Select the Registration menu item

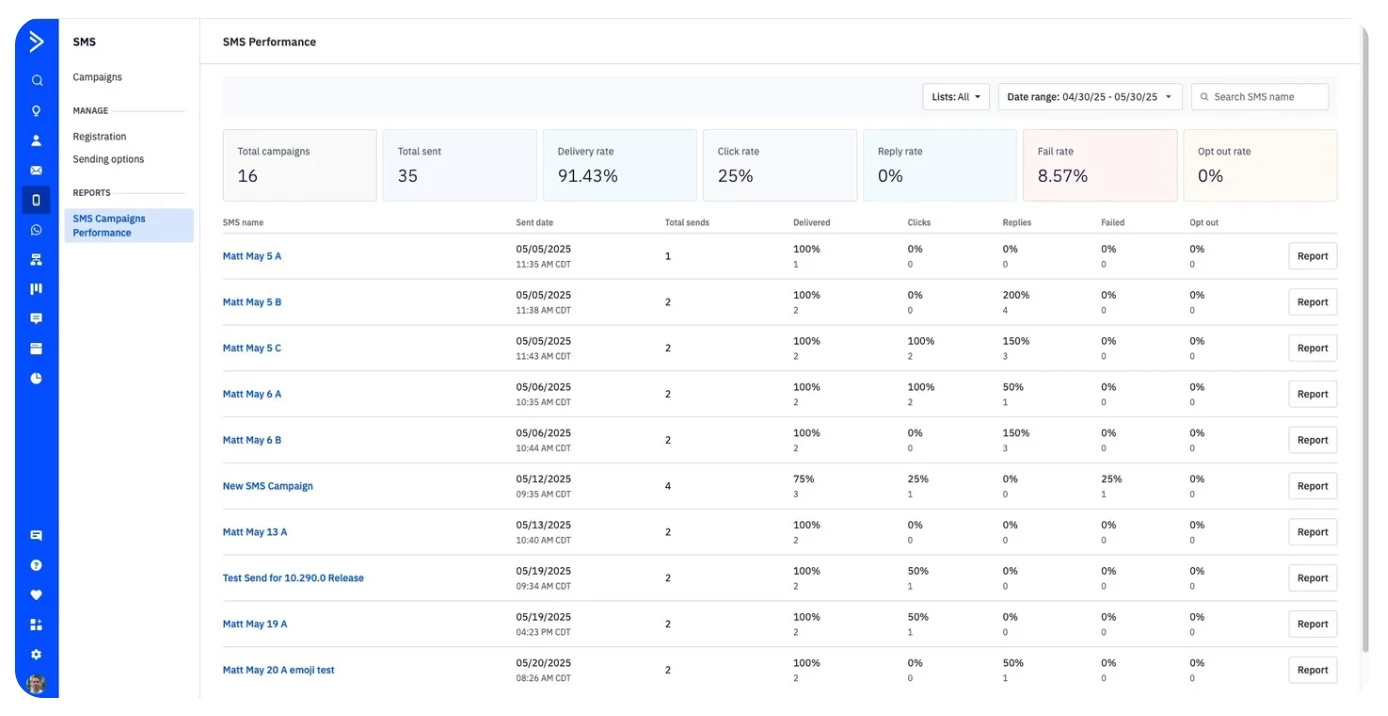pyautogui.click(x=99, y=136)
